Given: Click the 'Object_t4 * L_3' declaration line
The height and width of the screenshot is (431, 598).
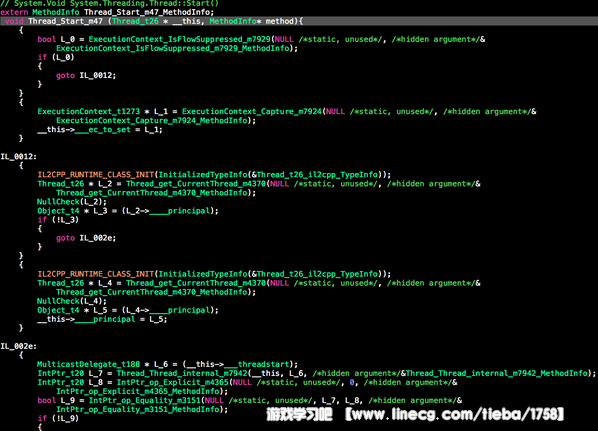Looking at the screenshot, I should click(x=128, y=211).
